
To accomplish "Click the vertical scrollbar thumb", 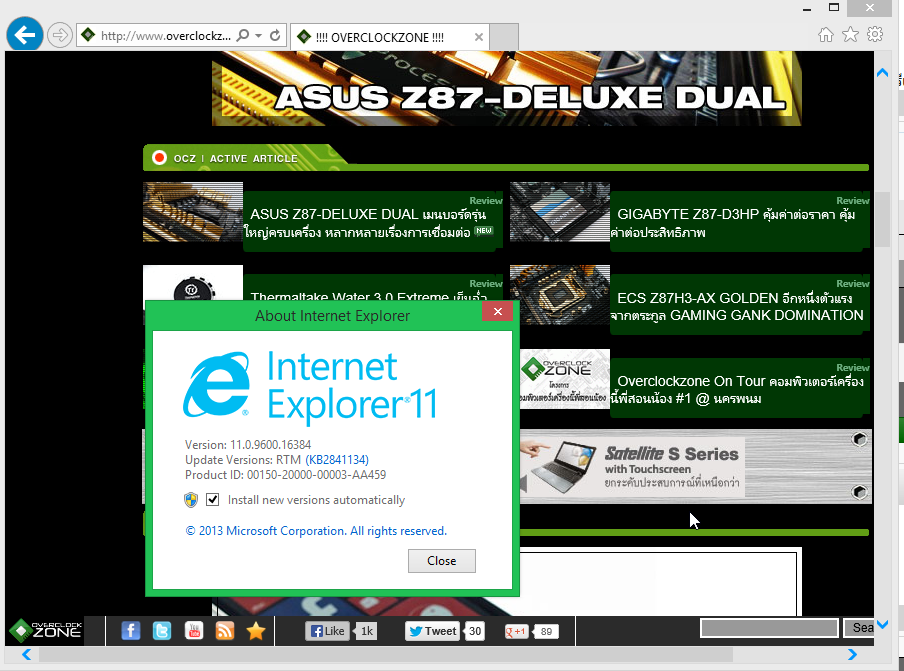I will tap(882, 219).
